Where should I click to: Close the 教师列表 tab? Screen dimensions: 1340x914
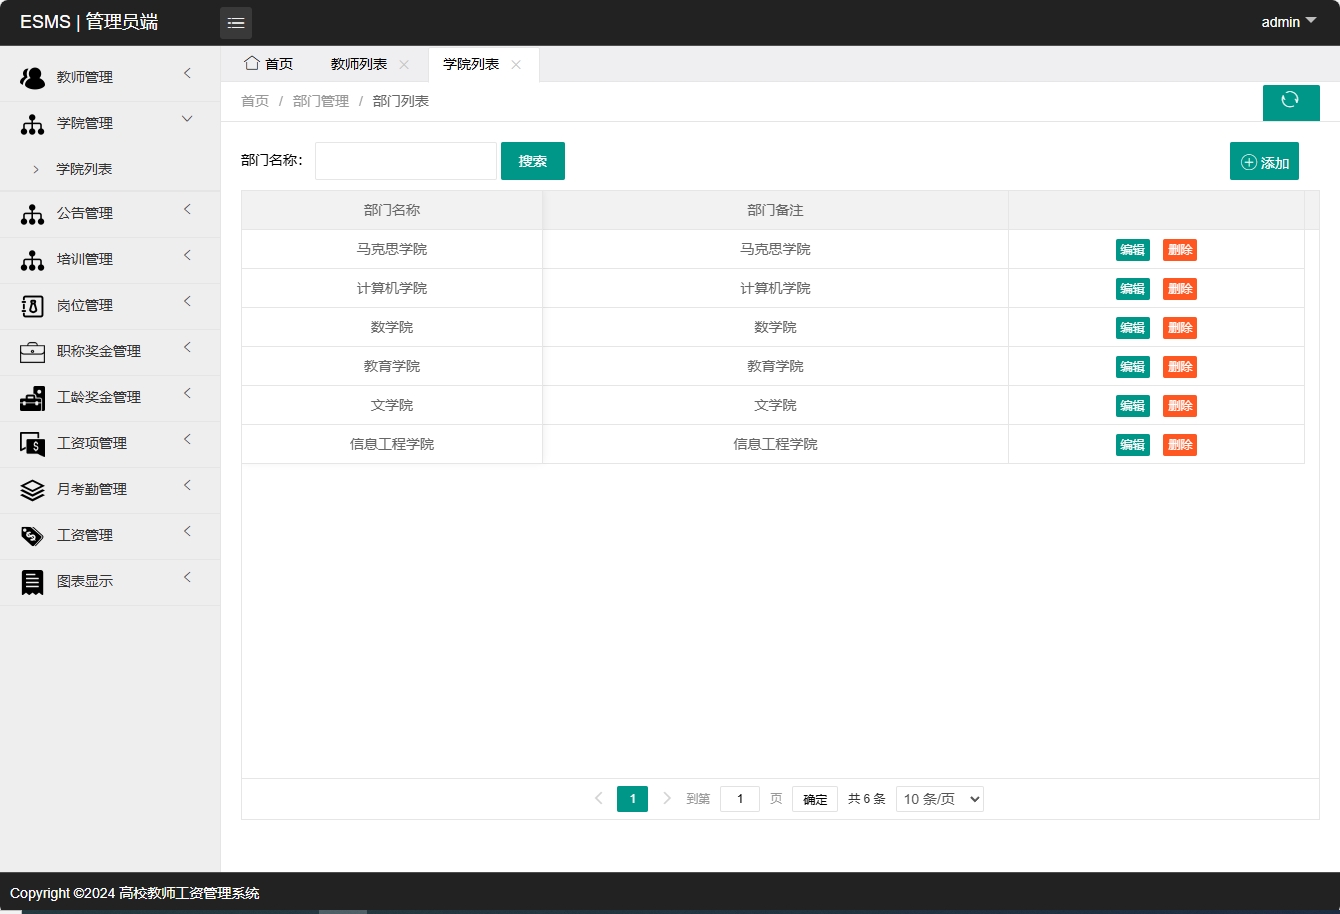(404, 64)
